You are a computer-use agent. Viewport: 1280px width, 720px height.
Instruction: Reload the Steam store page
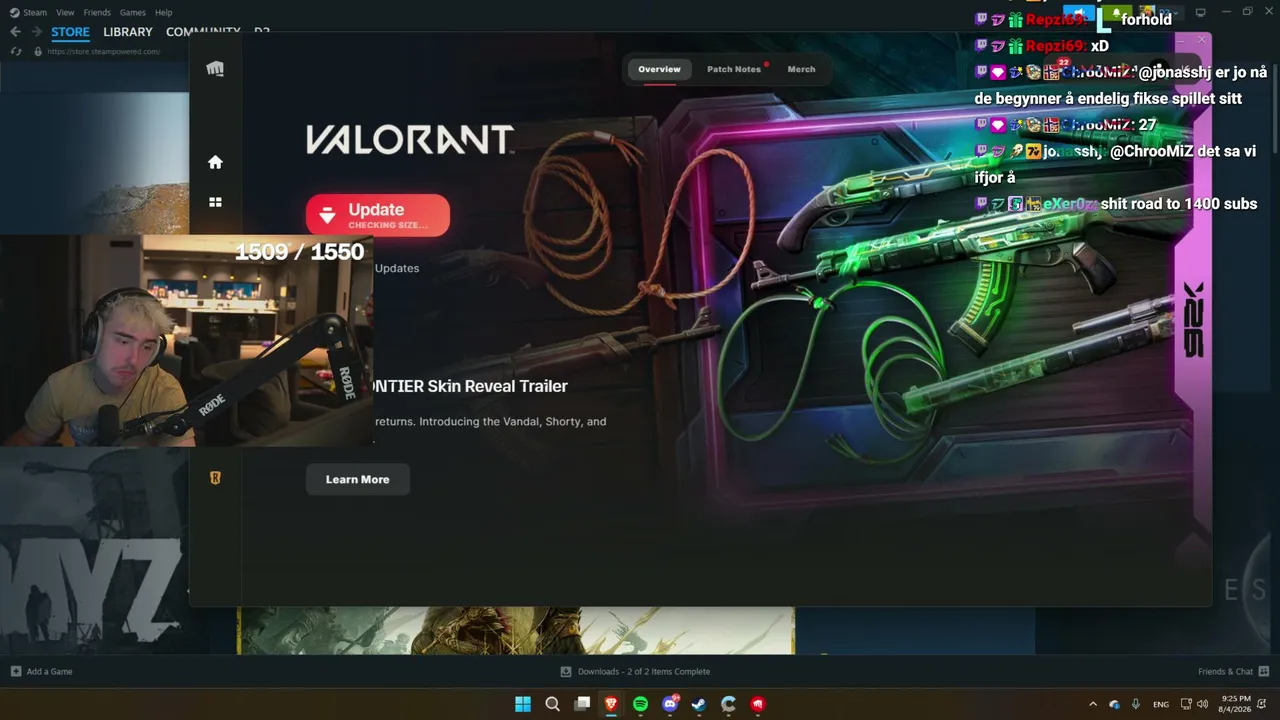(17, 52)
